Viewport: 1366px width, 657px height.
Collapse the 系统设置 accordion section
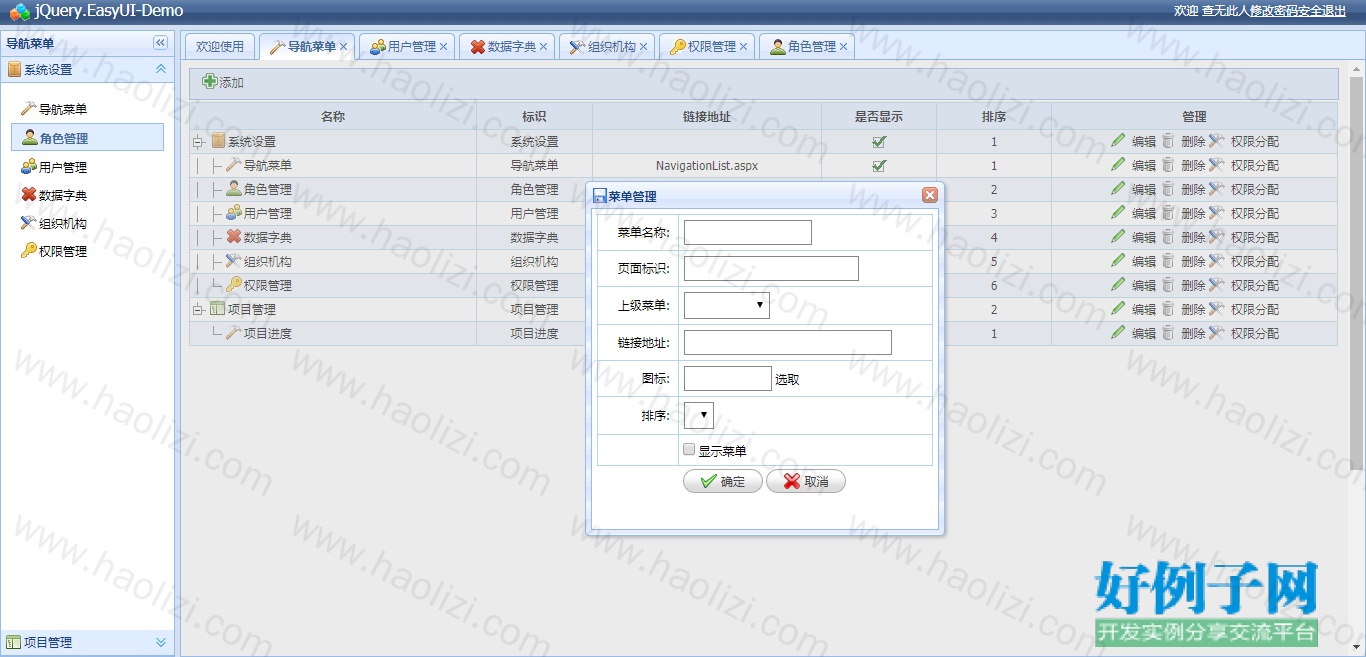[160, 69]
